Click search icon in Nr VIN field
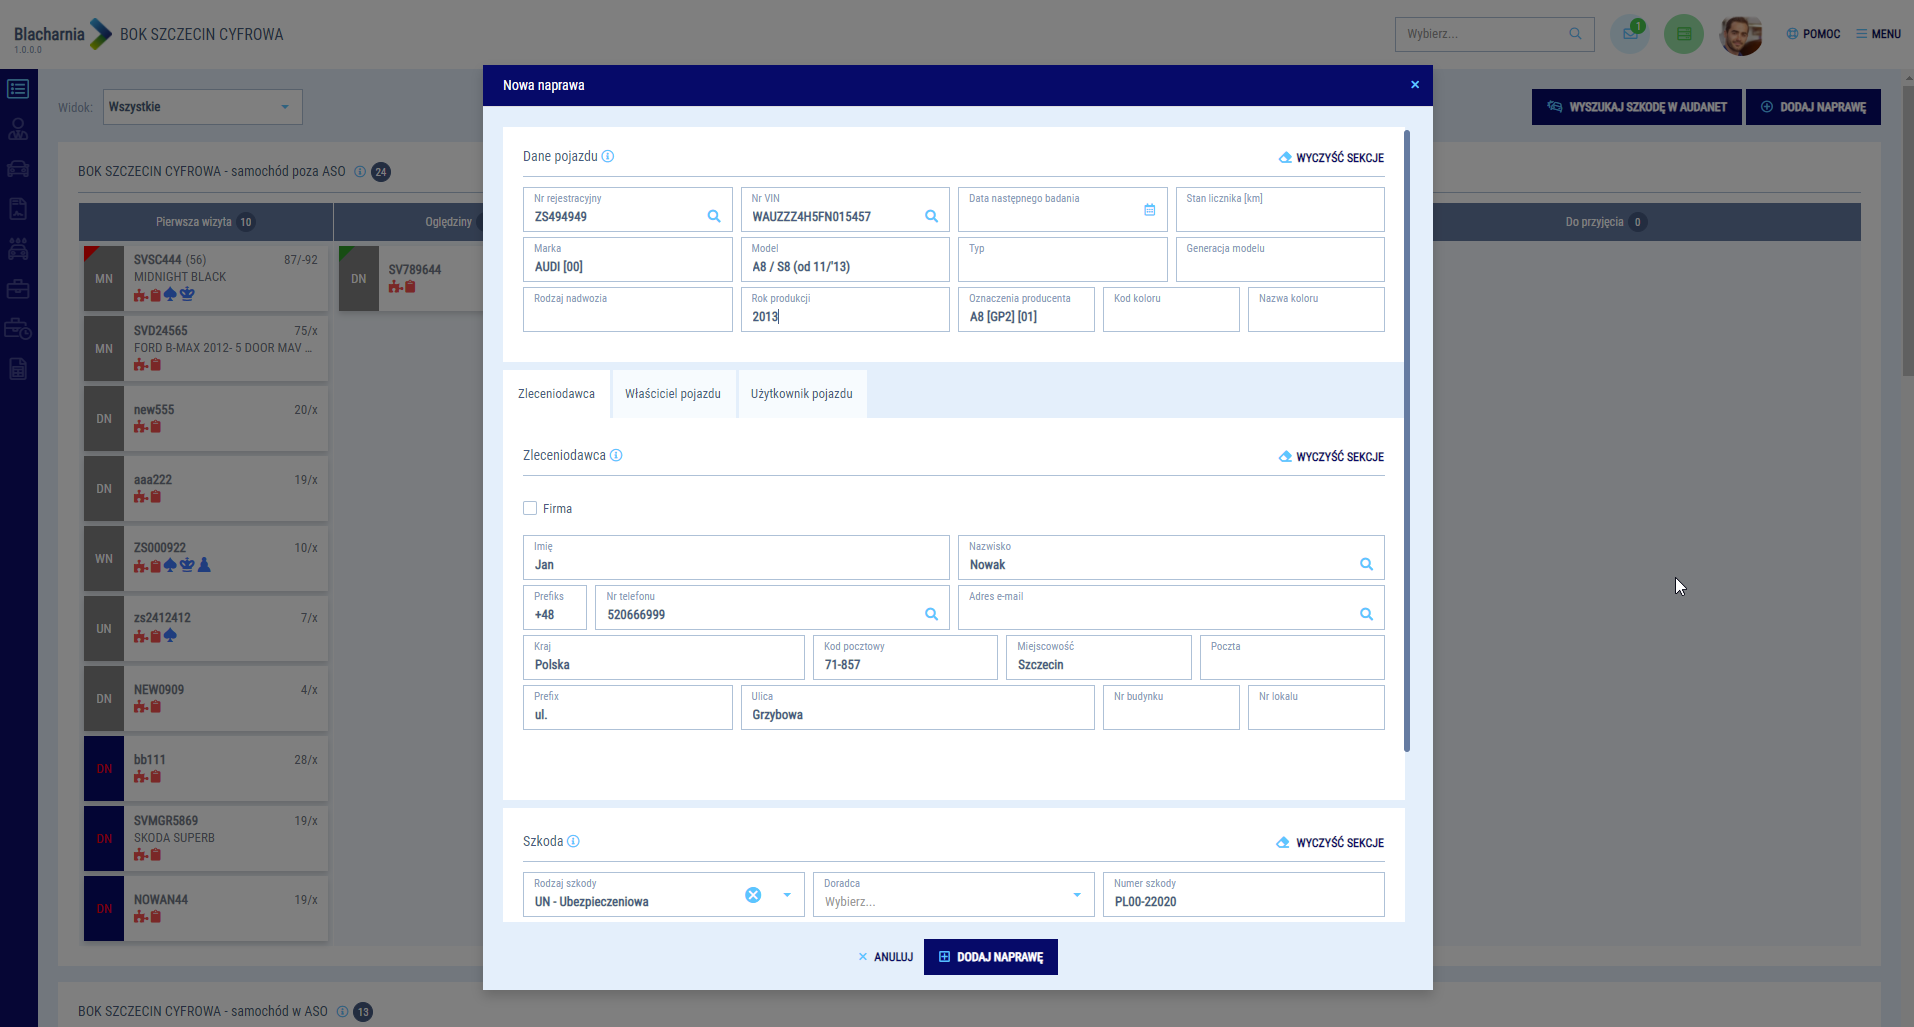The width and height of the screenshot is (1914, 1027). point(931,216)
